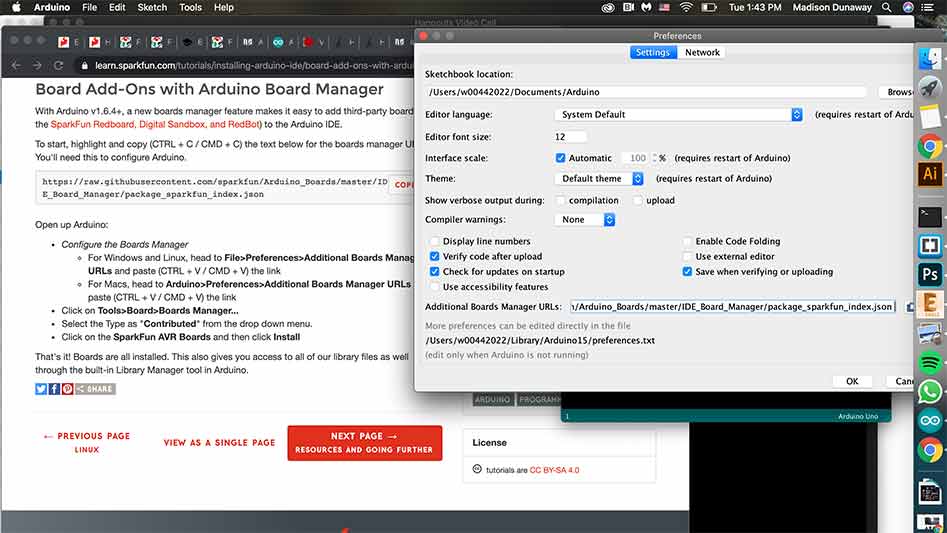947x533 pixels.
Task: Enable Code Folding checkbox
Action: (687, 241)
